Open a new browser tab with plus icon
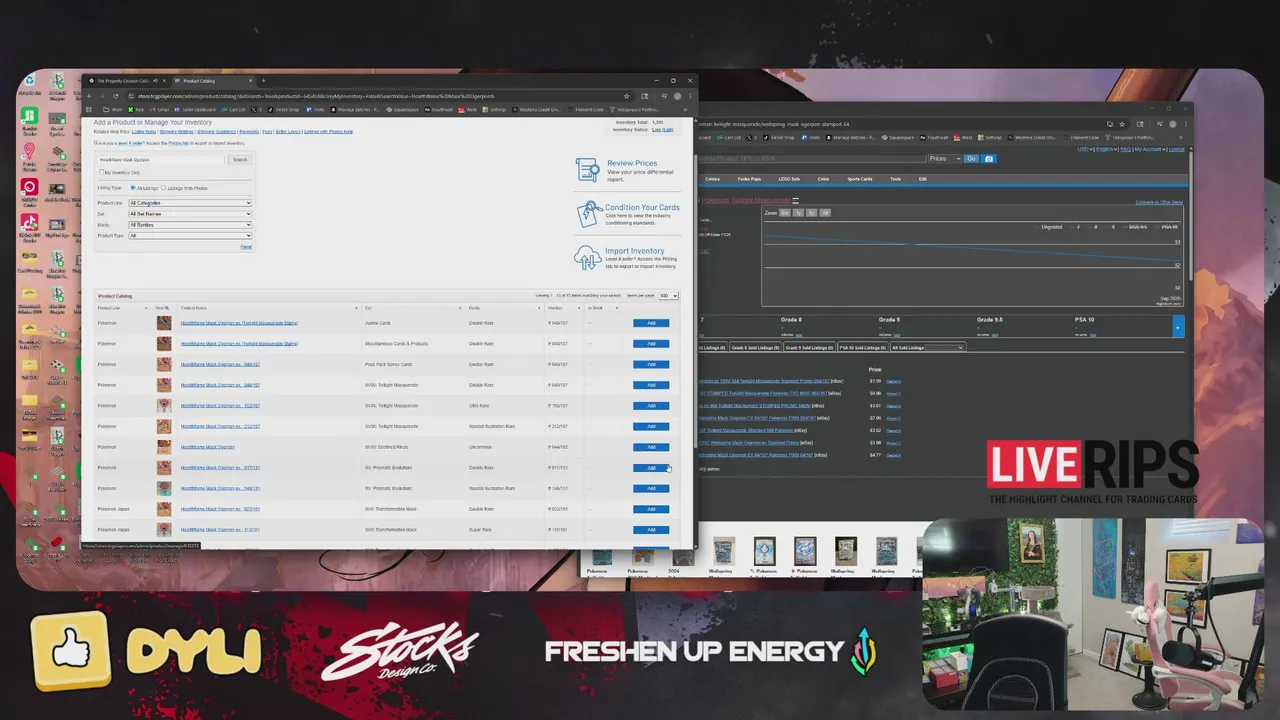 264,81
